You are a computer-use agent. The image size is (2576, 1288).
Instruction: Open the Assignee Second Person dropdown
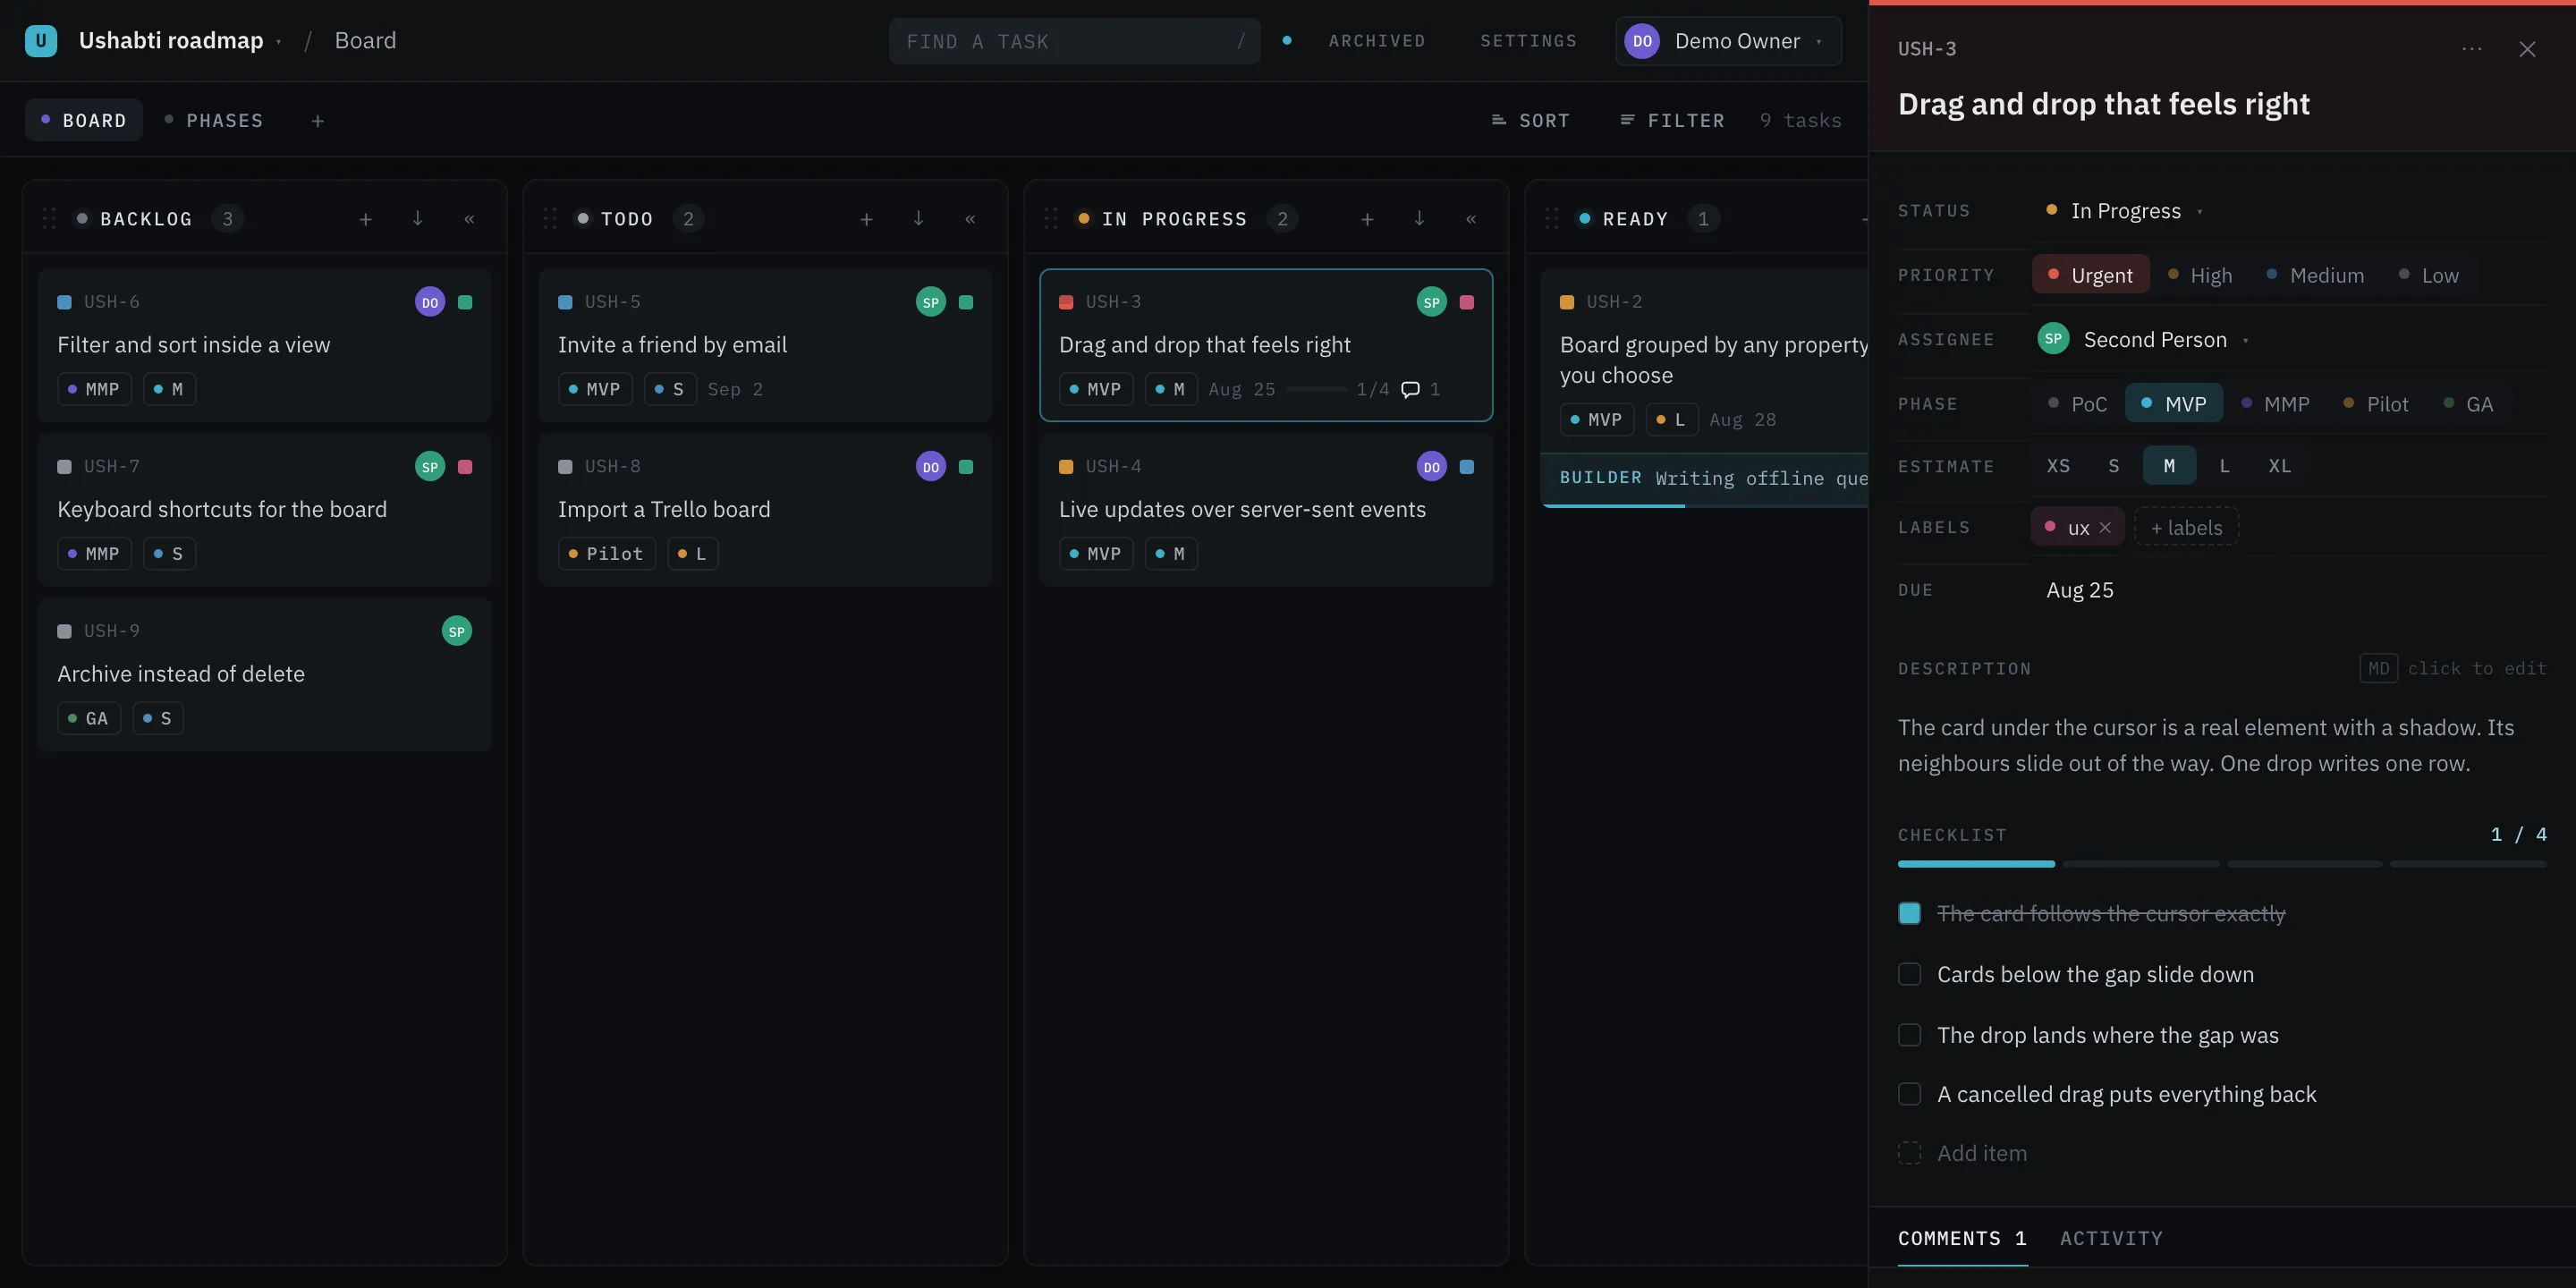click(2143, 340)
